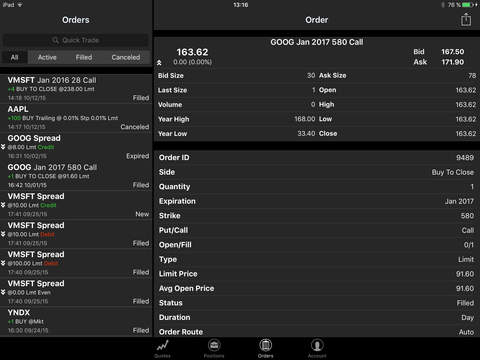The width and height of the screenshot is (480, 360).
Task: Switch to Active orders filter
Action: 47,57
